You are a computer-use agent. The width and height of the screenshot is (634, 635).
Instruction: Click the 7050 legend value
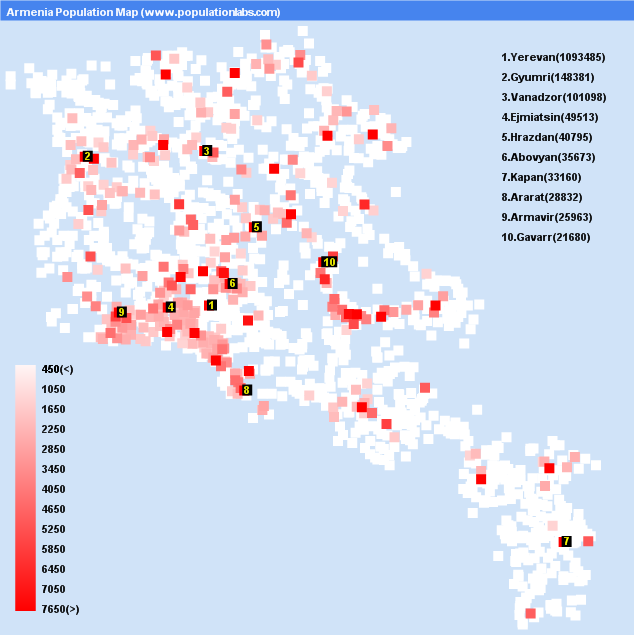(53, 589)
